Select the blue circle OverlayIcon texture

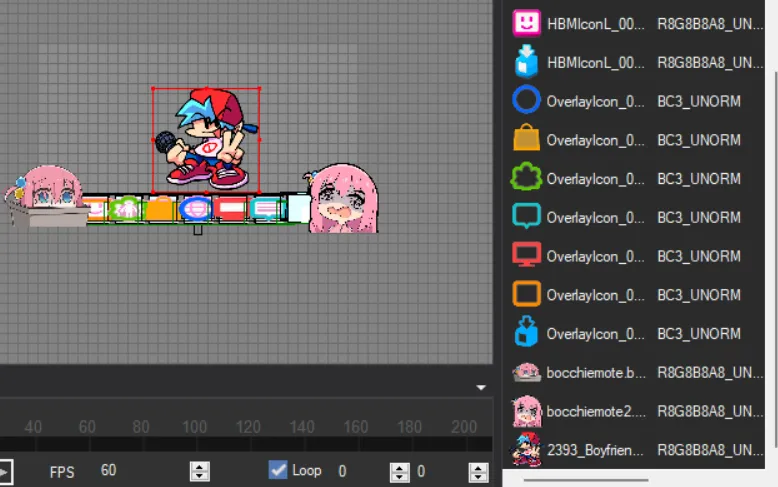(594, 101)
